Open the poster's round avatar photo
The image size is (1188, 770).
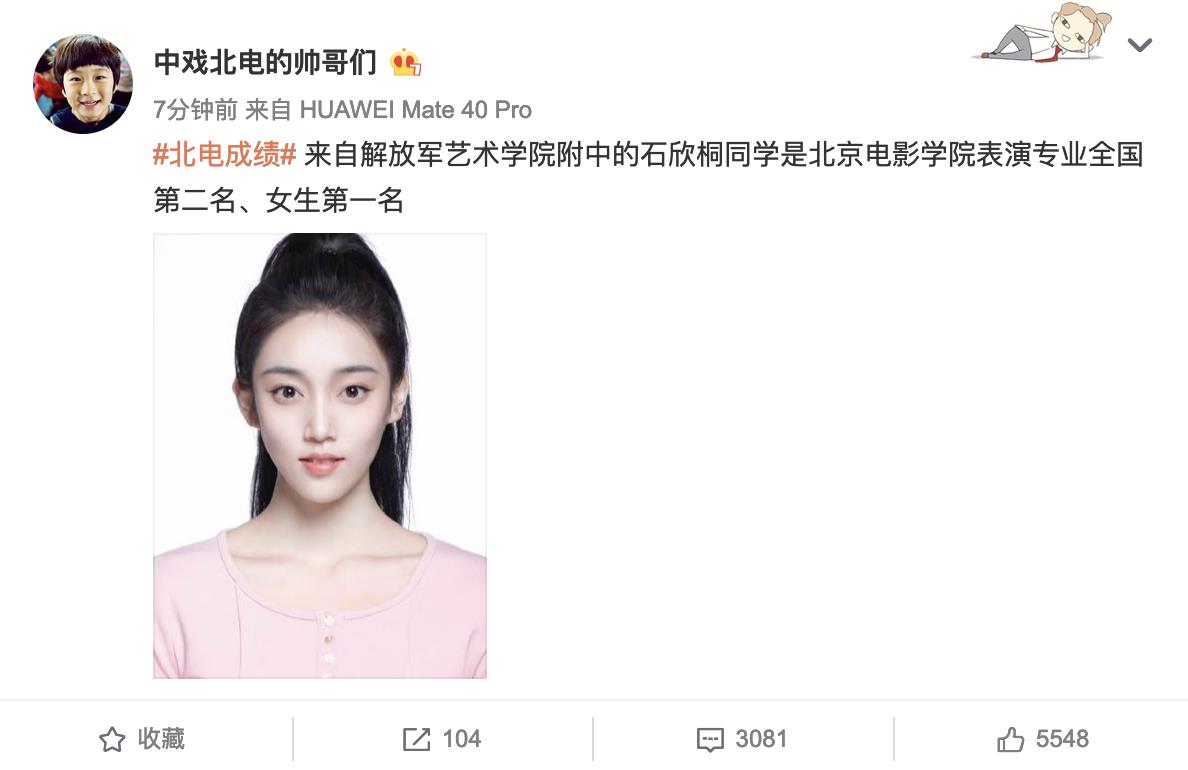click(x=83, y=83)
